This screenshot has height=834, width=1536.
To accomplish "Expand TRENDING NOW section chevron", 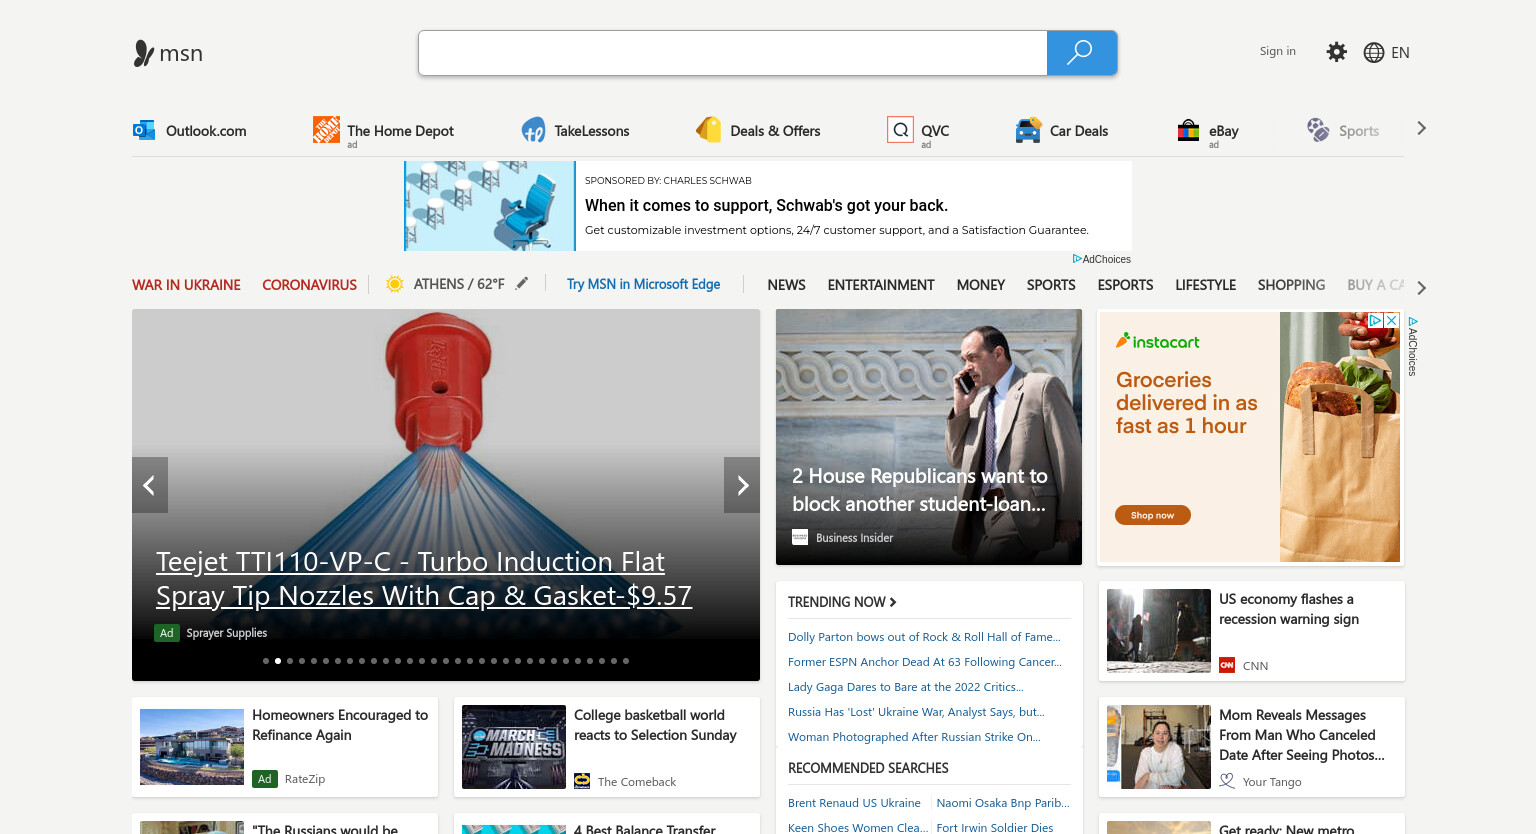I will click(893, 602).
